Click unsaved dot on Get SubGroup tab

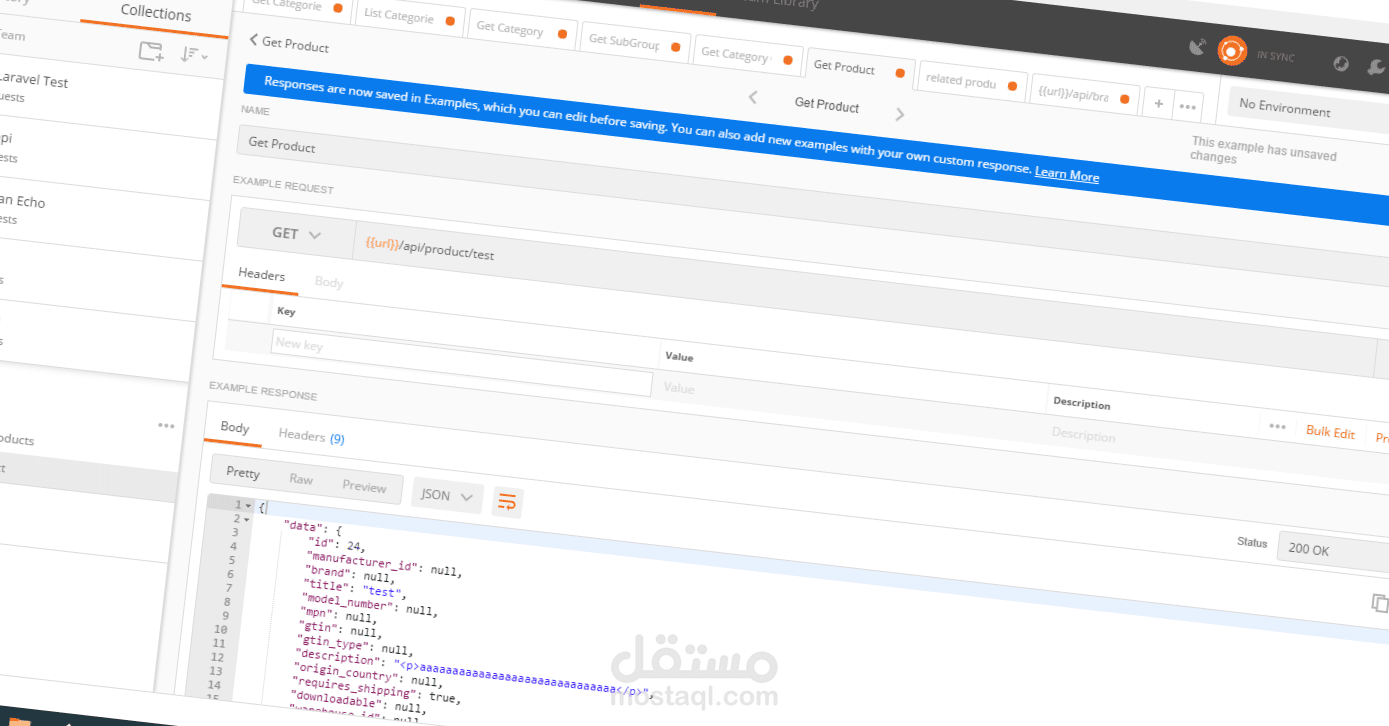[676, 46]
